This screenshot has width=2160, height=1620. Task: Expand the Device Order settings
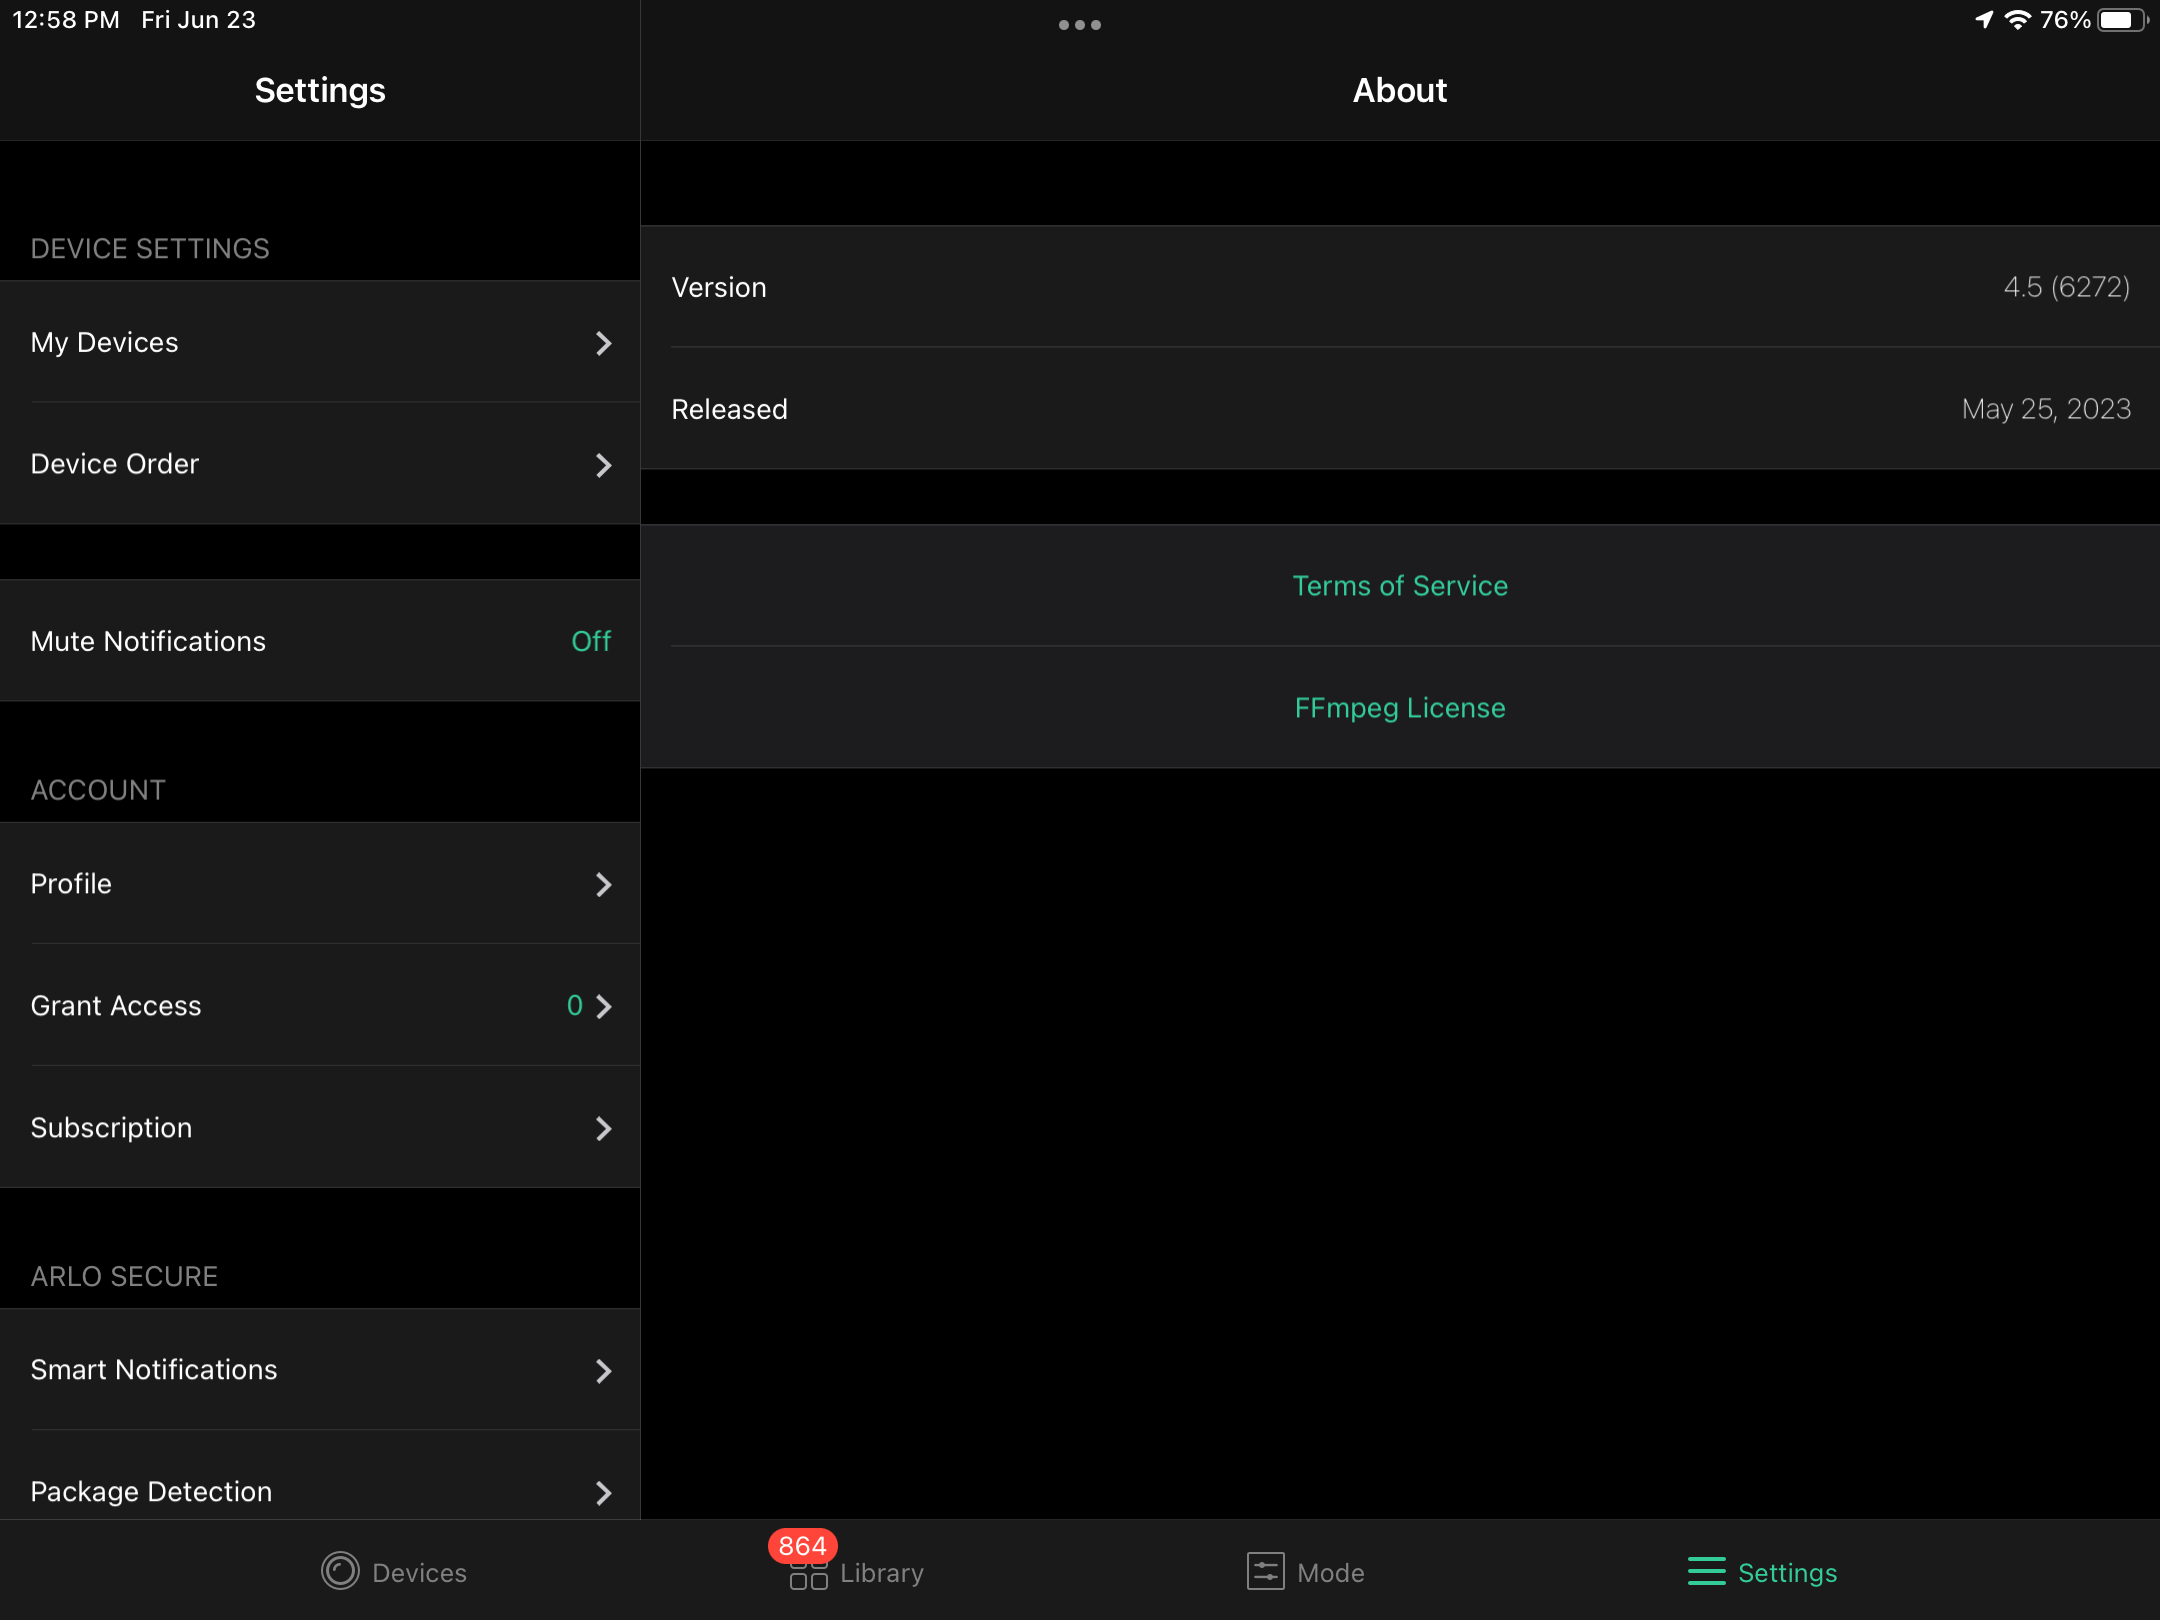[x=320, y=463]
